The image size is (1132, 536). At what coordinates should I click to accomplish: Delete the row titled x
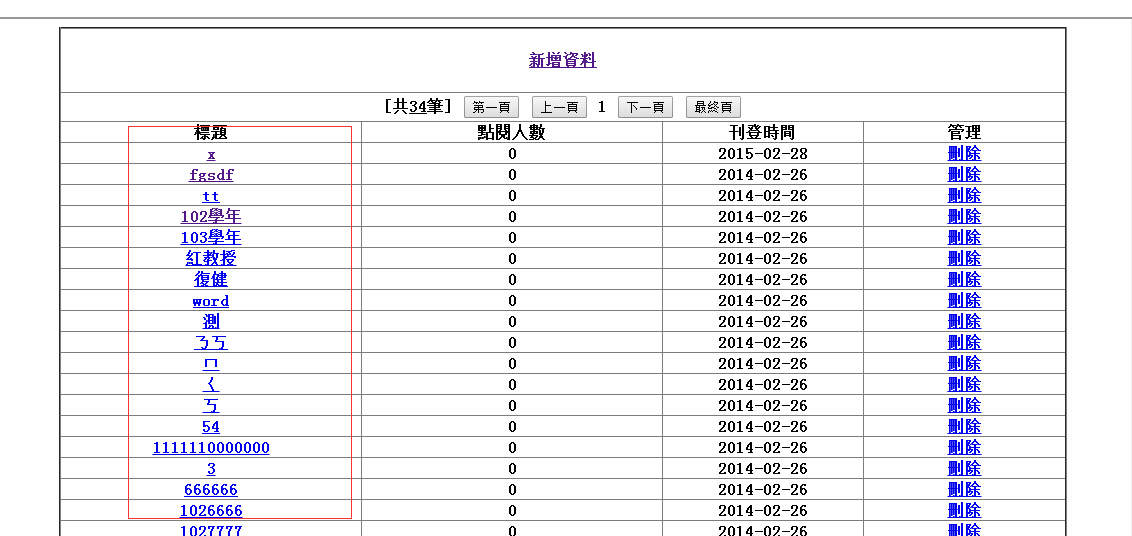tap(964, 154)
